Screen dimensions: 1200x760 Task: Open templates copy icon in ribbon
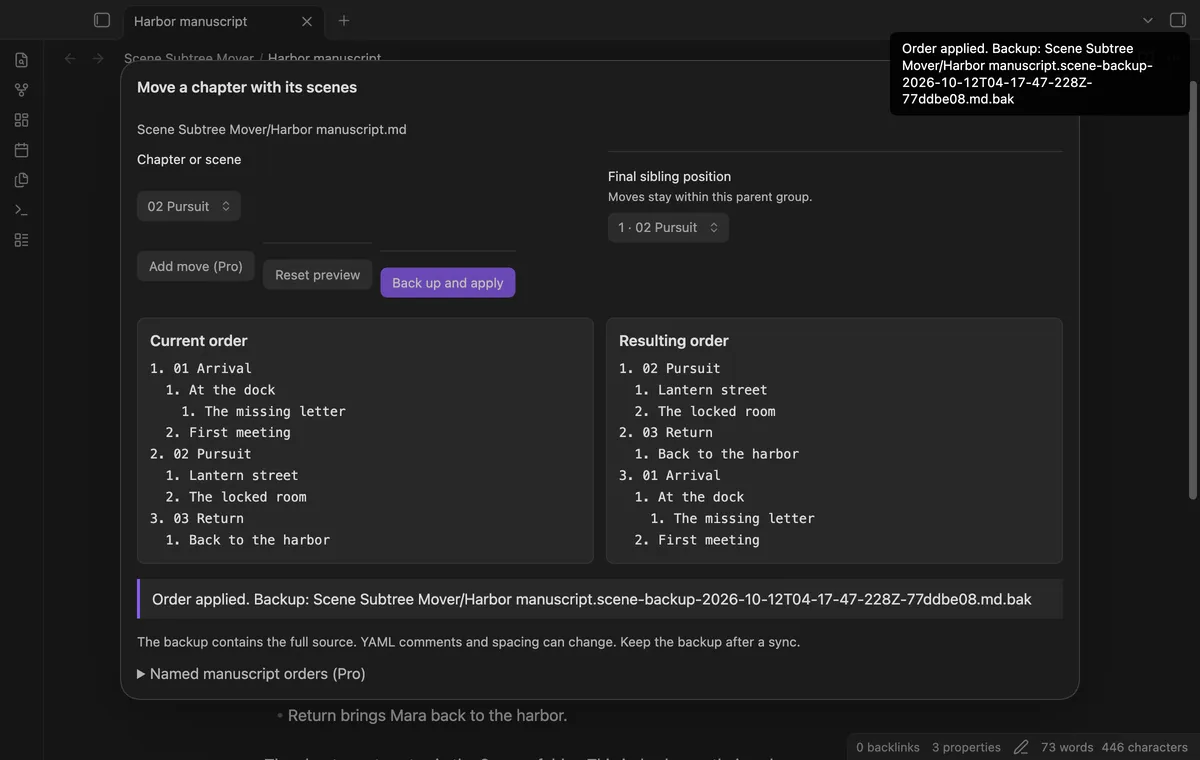(x=21, y=180)
